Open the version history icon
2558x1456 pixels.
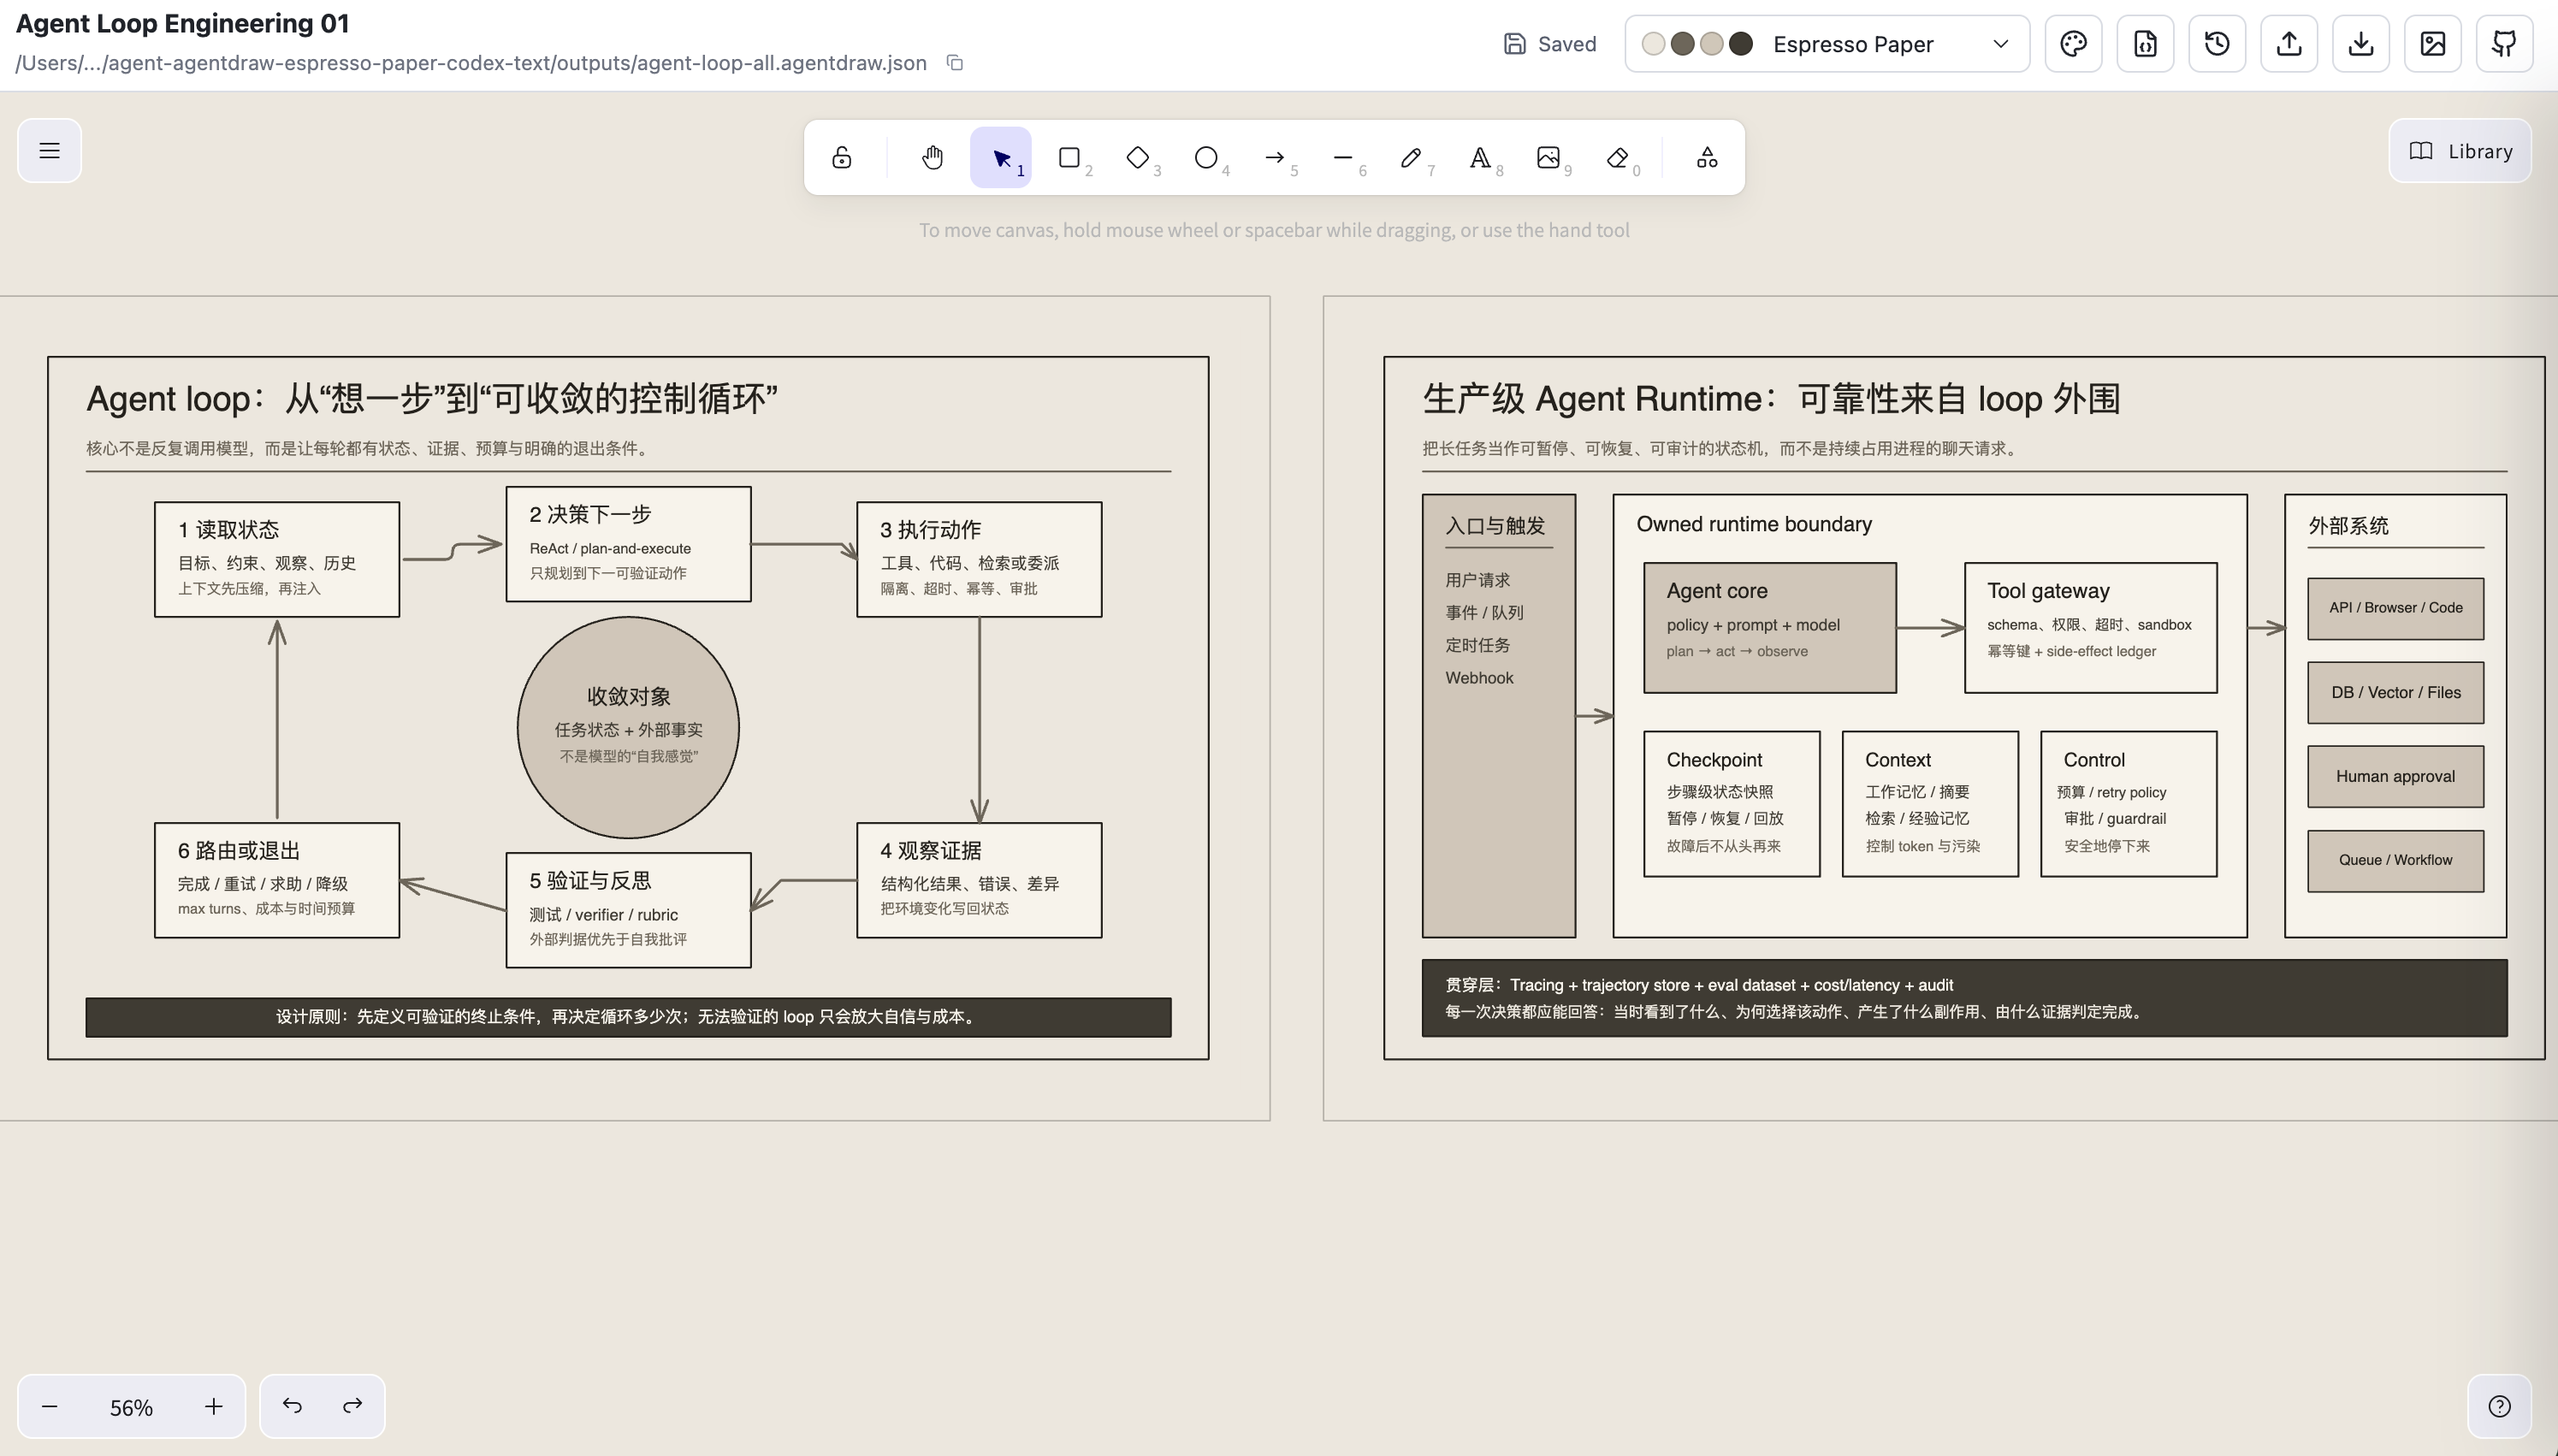point(2217,44)
